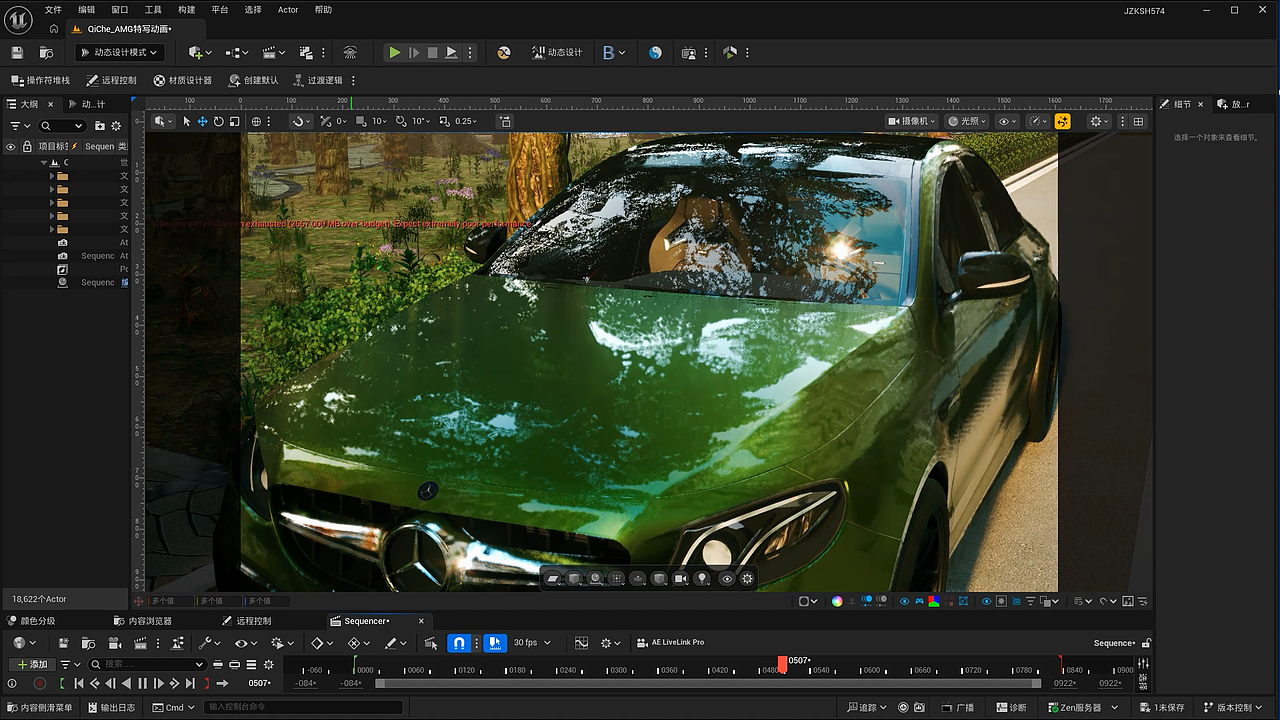Image resolution: width=1280 pixels, height=720 pixels.
Task: Open the 帮助 menu
Action: 323,10
